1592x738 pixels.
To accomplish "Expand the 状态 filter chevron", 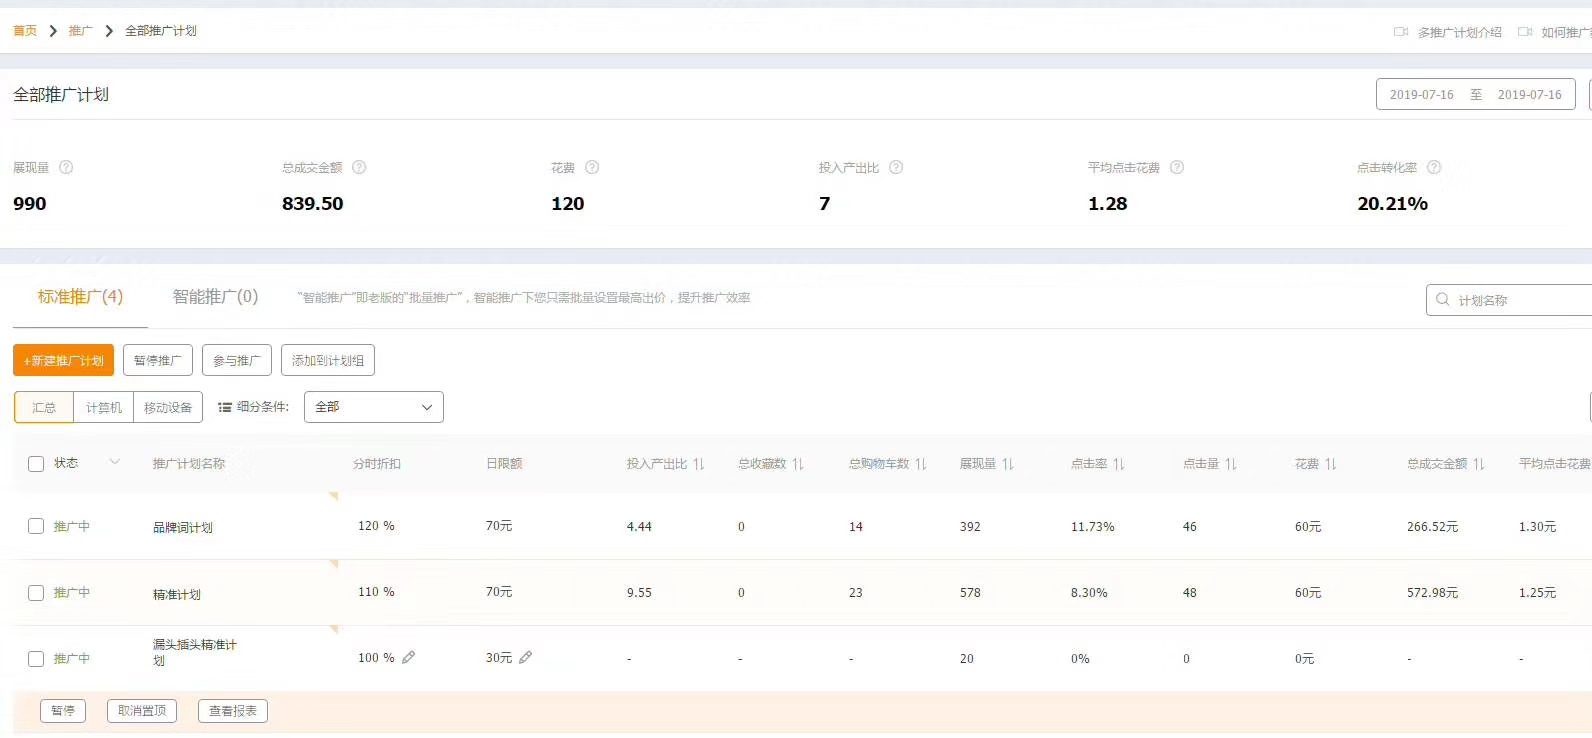I will coord(115,462).
